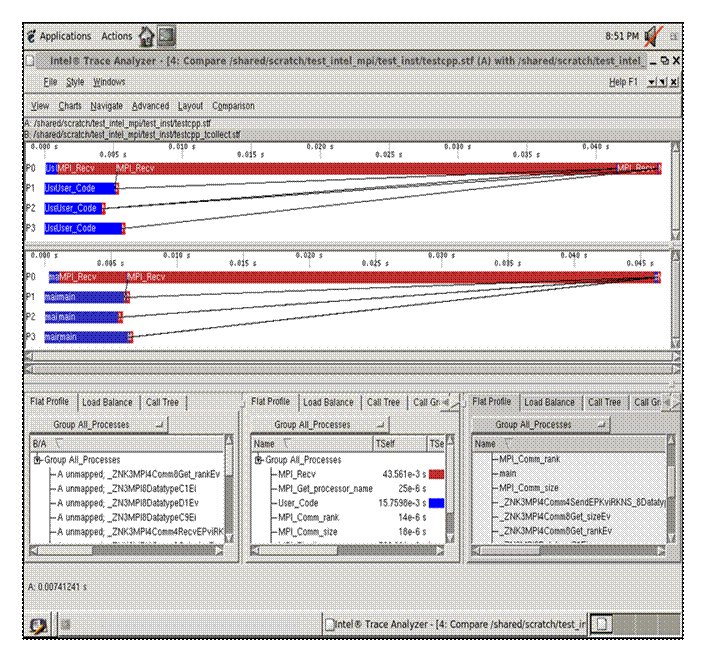Open the Layout menu

tap(190, 106)
